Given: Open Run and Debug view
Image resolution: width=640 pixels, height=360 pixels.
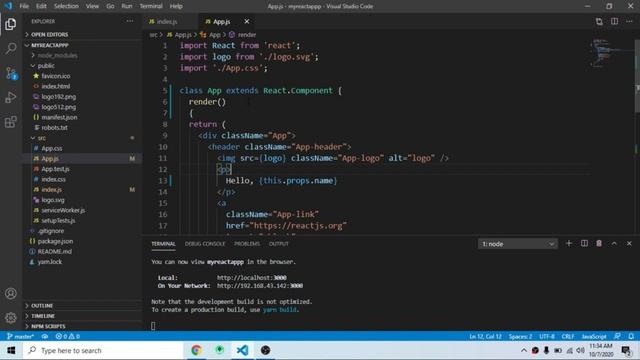Looking at the screenshot, I should (11, 98).
